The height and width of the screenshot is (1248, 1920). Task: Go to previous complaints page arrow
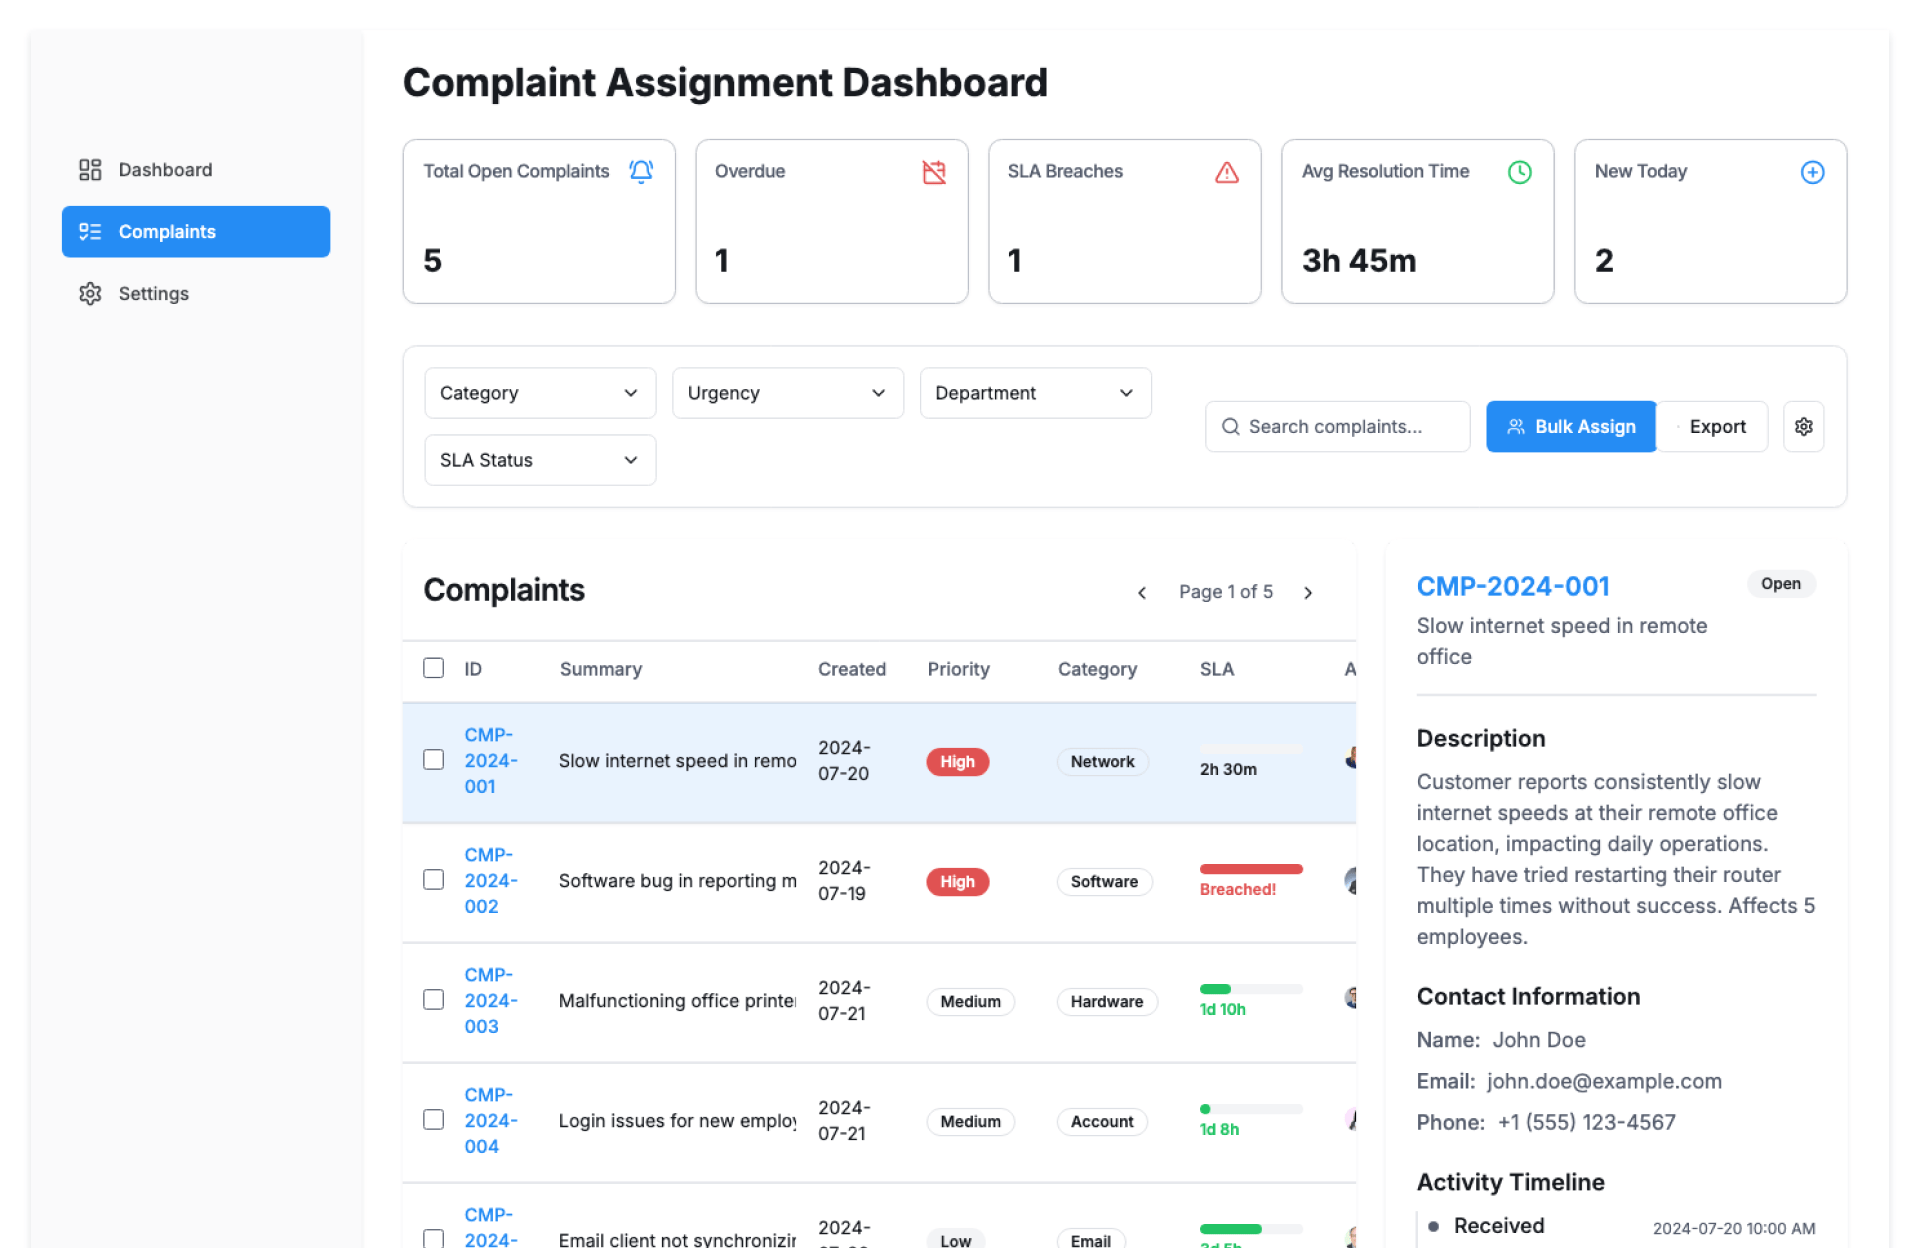coord(1142,593)
